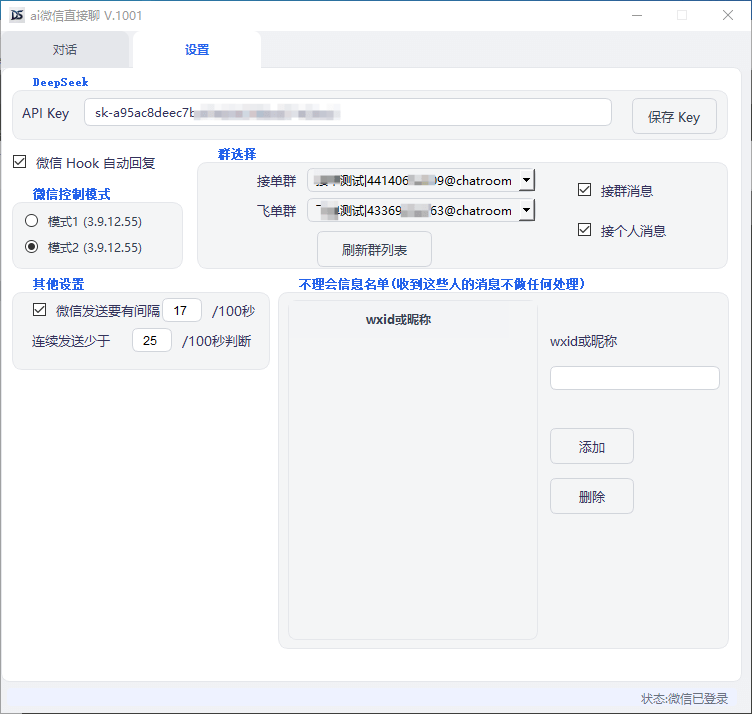Click the 其他设置 section label
The image size is (752, 714).
click(59, 284)
